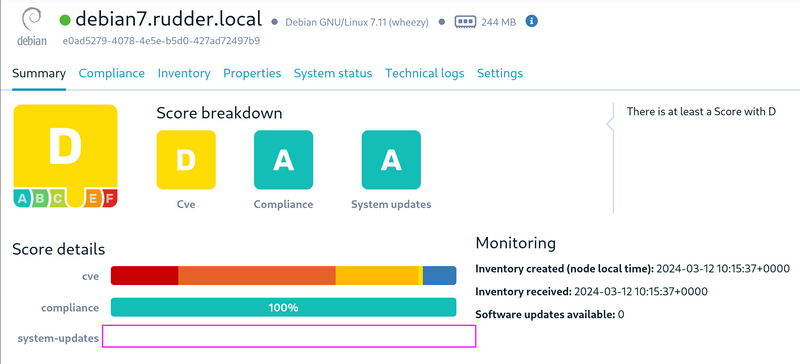Select the System updates A score badge
Viewport: 800px width, 364px height.
tap(391, 160)
